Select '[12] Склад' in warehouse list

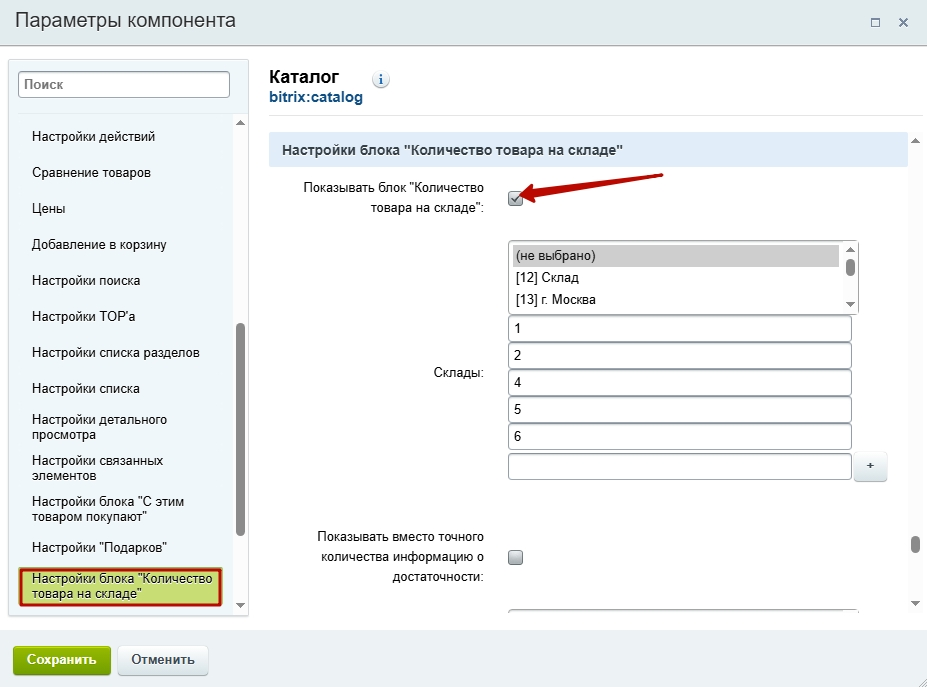click(x=675, y=278)
